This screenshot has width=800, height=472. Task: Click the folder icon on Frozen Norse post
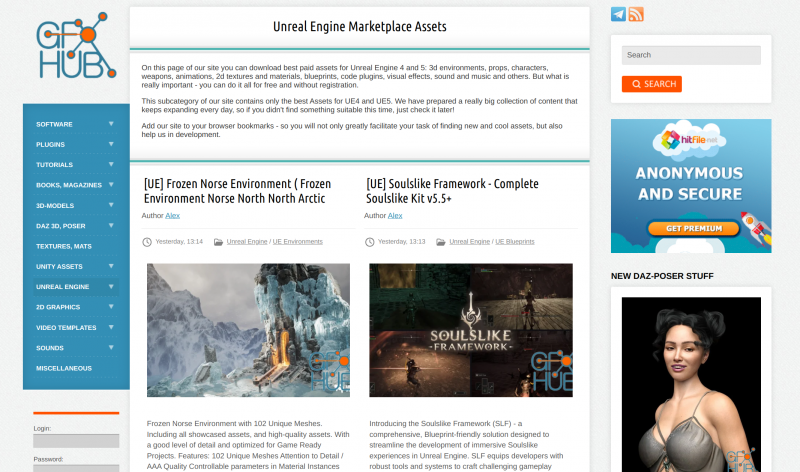[217, 241]
